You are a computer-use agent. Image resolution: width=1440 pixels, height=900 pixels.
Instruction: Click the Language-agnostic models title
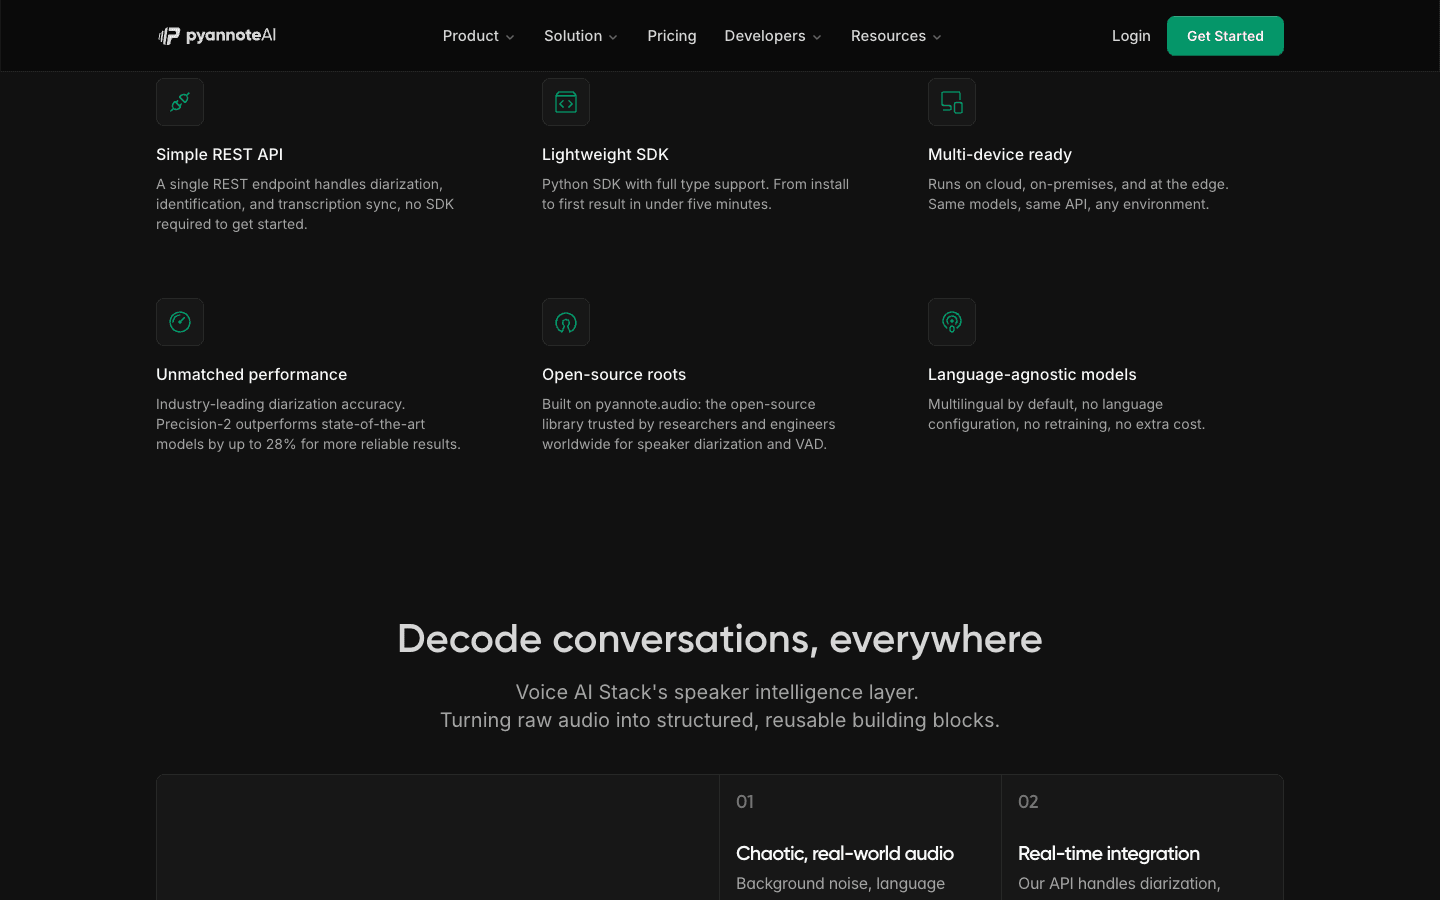[x=1032, y=374]
